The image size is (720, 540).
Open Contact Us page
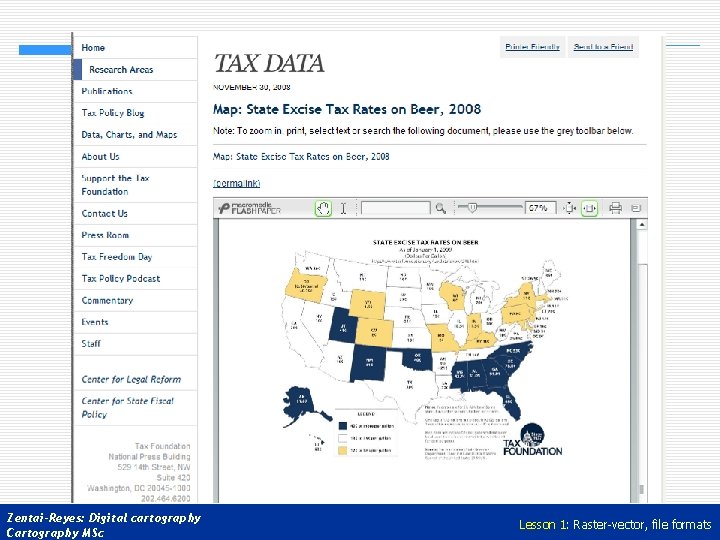[105, 214]
